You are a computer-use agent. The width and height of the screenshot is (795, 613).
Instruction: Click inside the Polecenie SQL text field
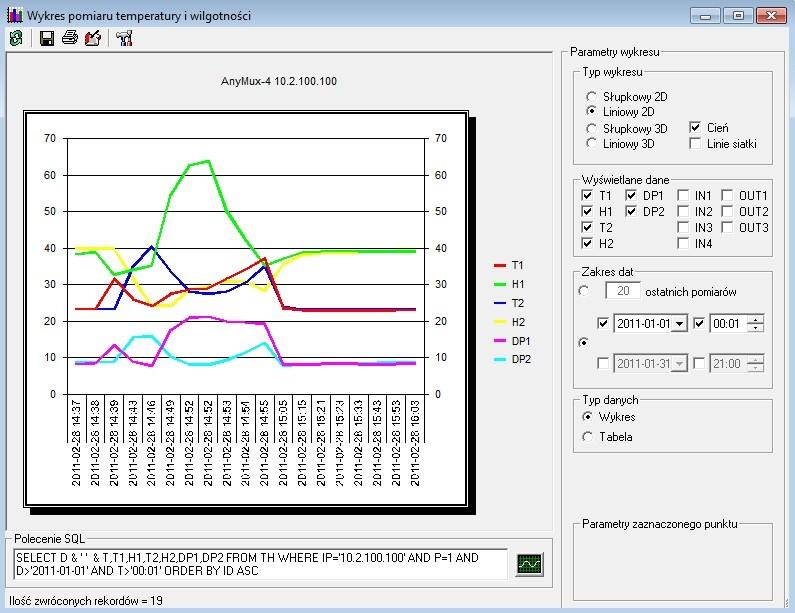click(x=261, y=564)
